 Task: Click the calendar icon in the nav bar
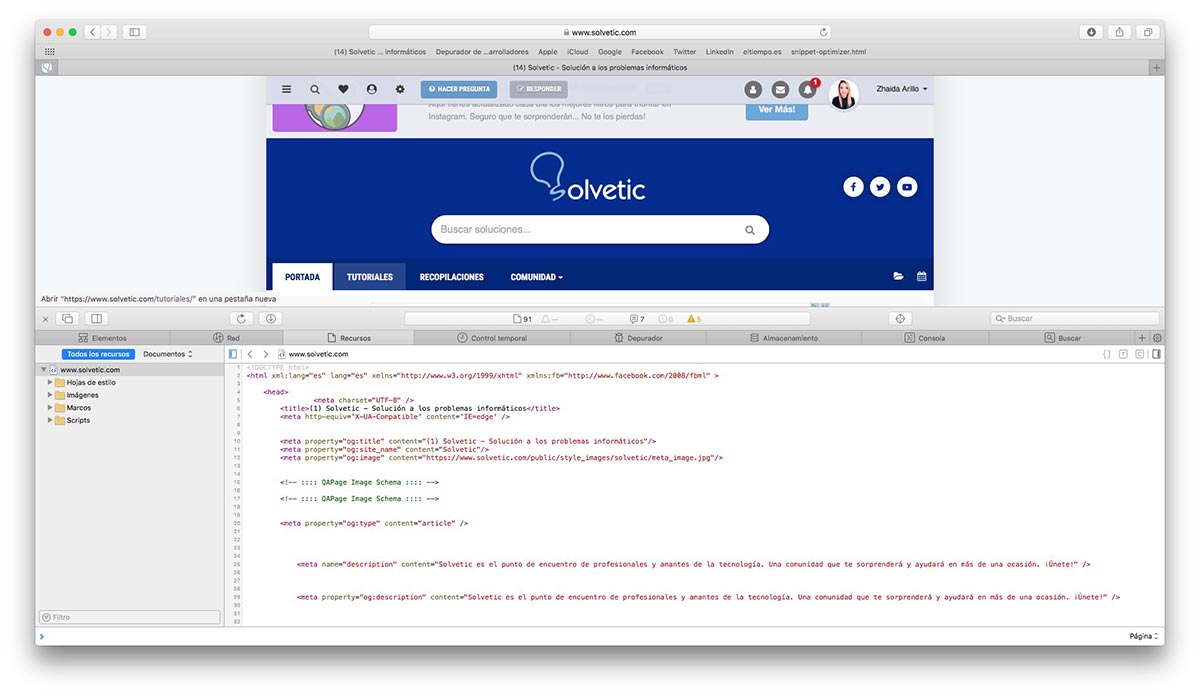922,276
